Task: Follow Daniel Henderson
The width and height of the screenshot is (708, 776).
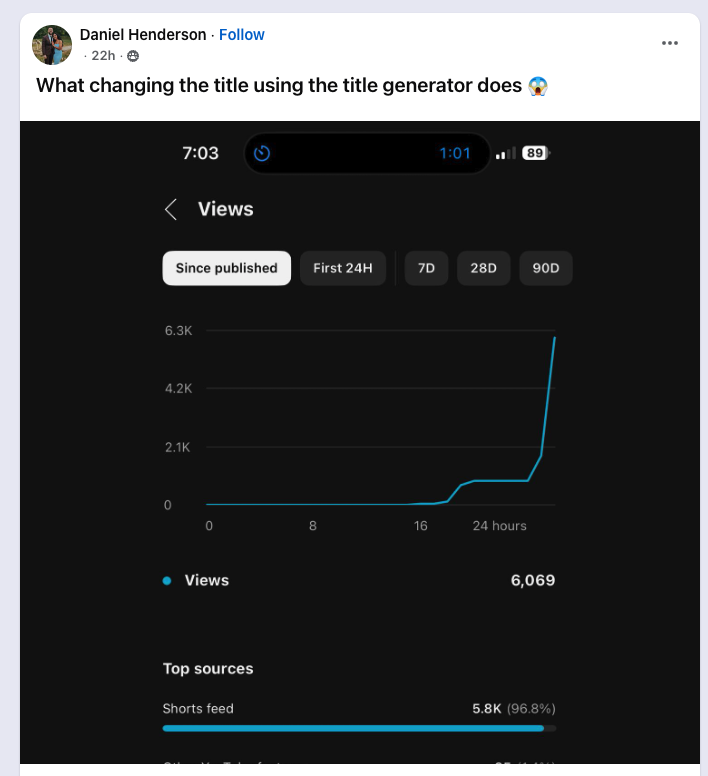Action: pyautogui.click(x=242, y=35)
